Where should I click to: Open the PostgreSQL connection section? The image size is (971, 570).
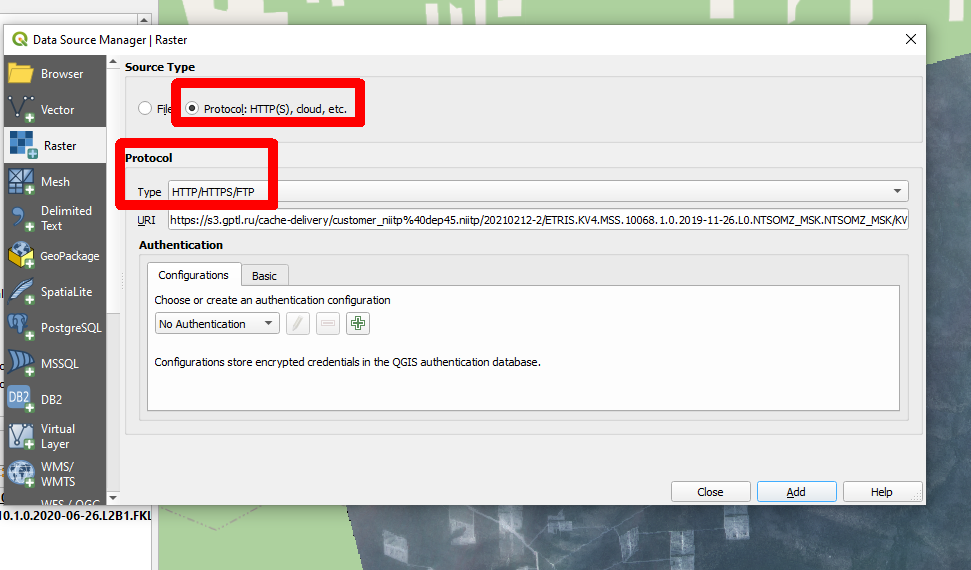55,328
